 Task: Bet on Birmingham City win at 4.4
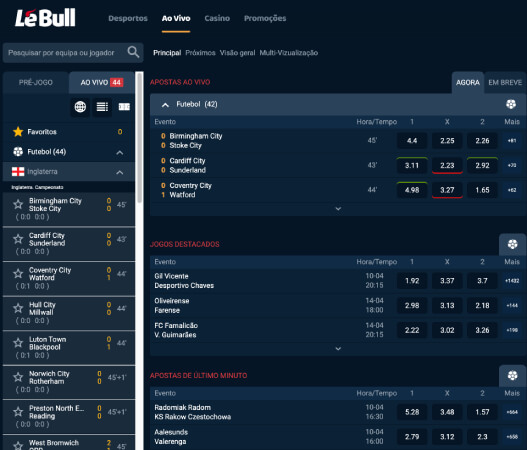click(412, 140)
